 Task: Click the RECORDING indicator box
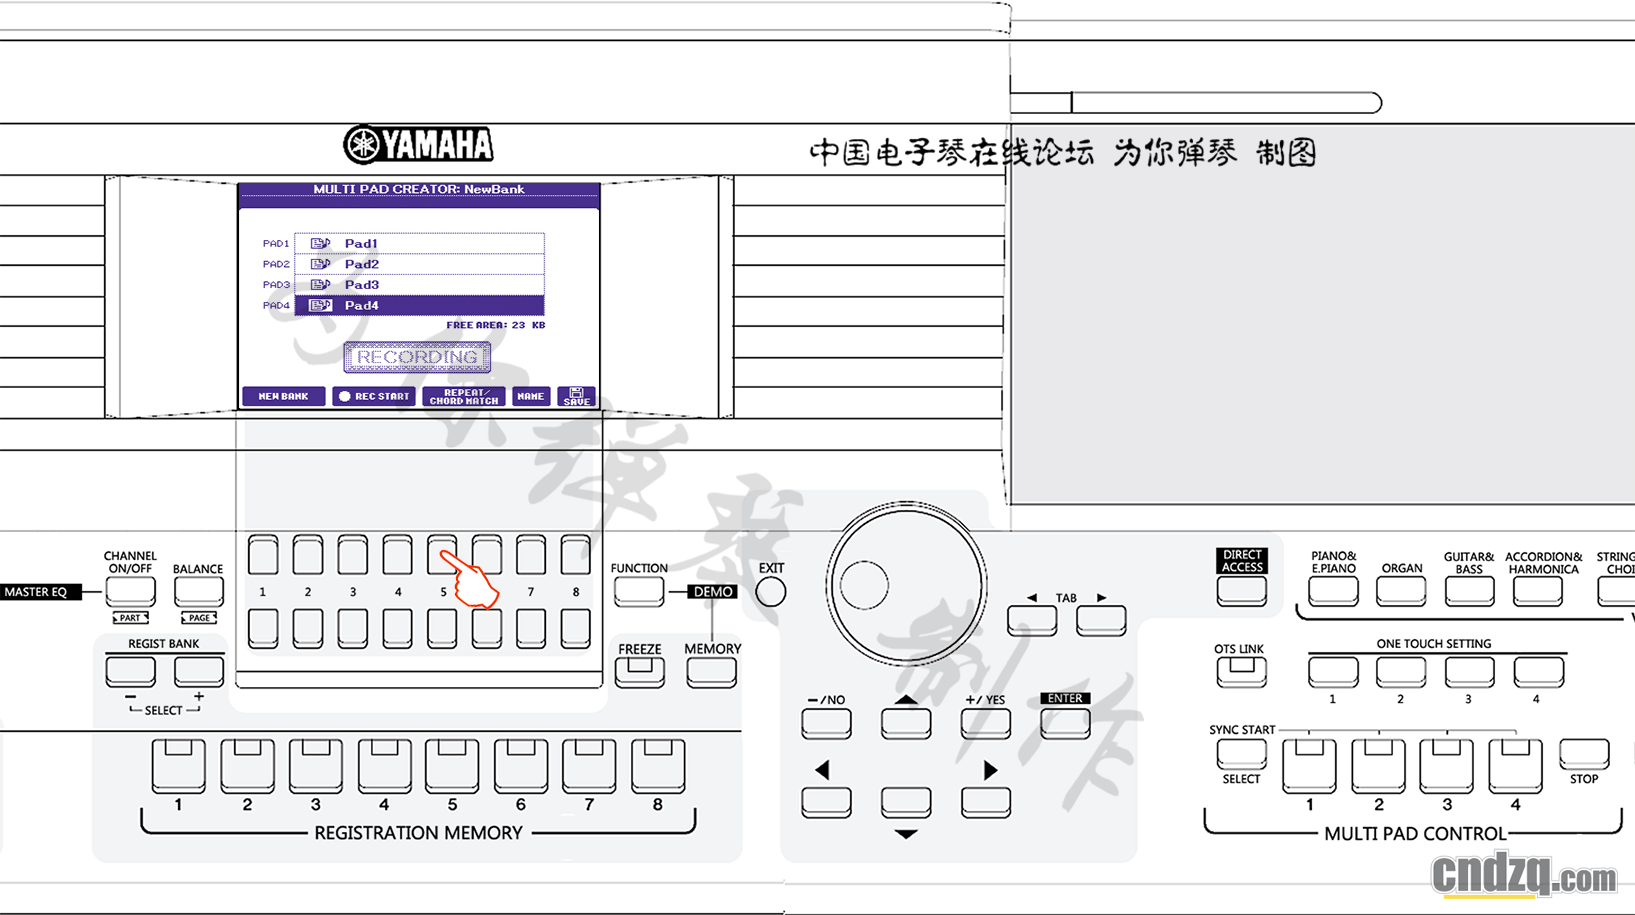pyautogui.click(x=417, y=357)
